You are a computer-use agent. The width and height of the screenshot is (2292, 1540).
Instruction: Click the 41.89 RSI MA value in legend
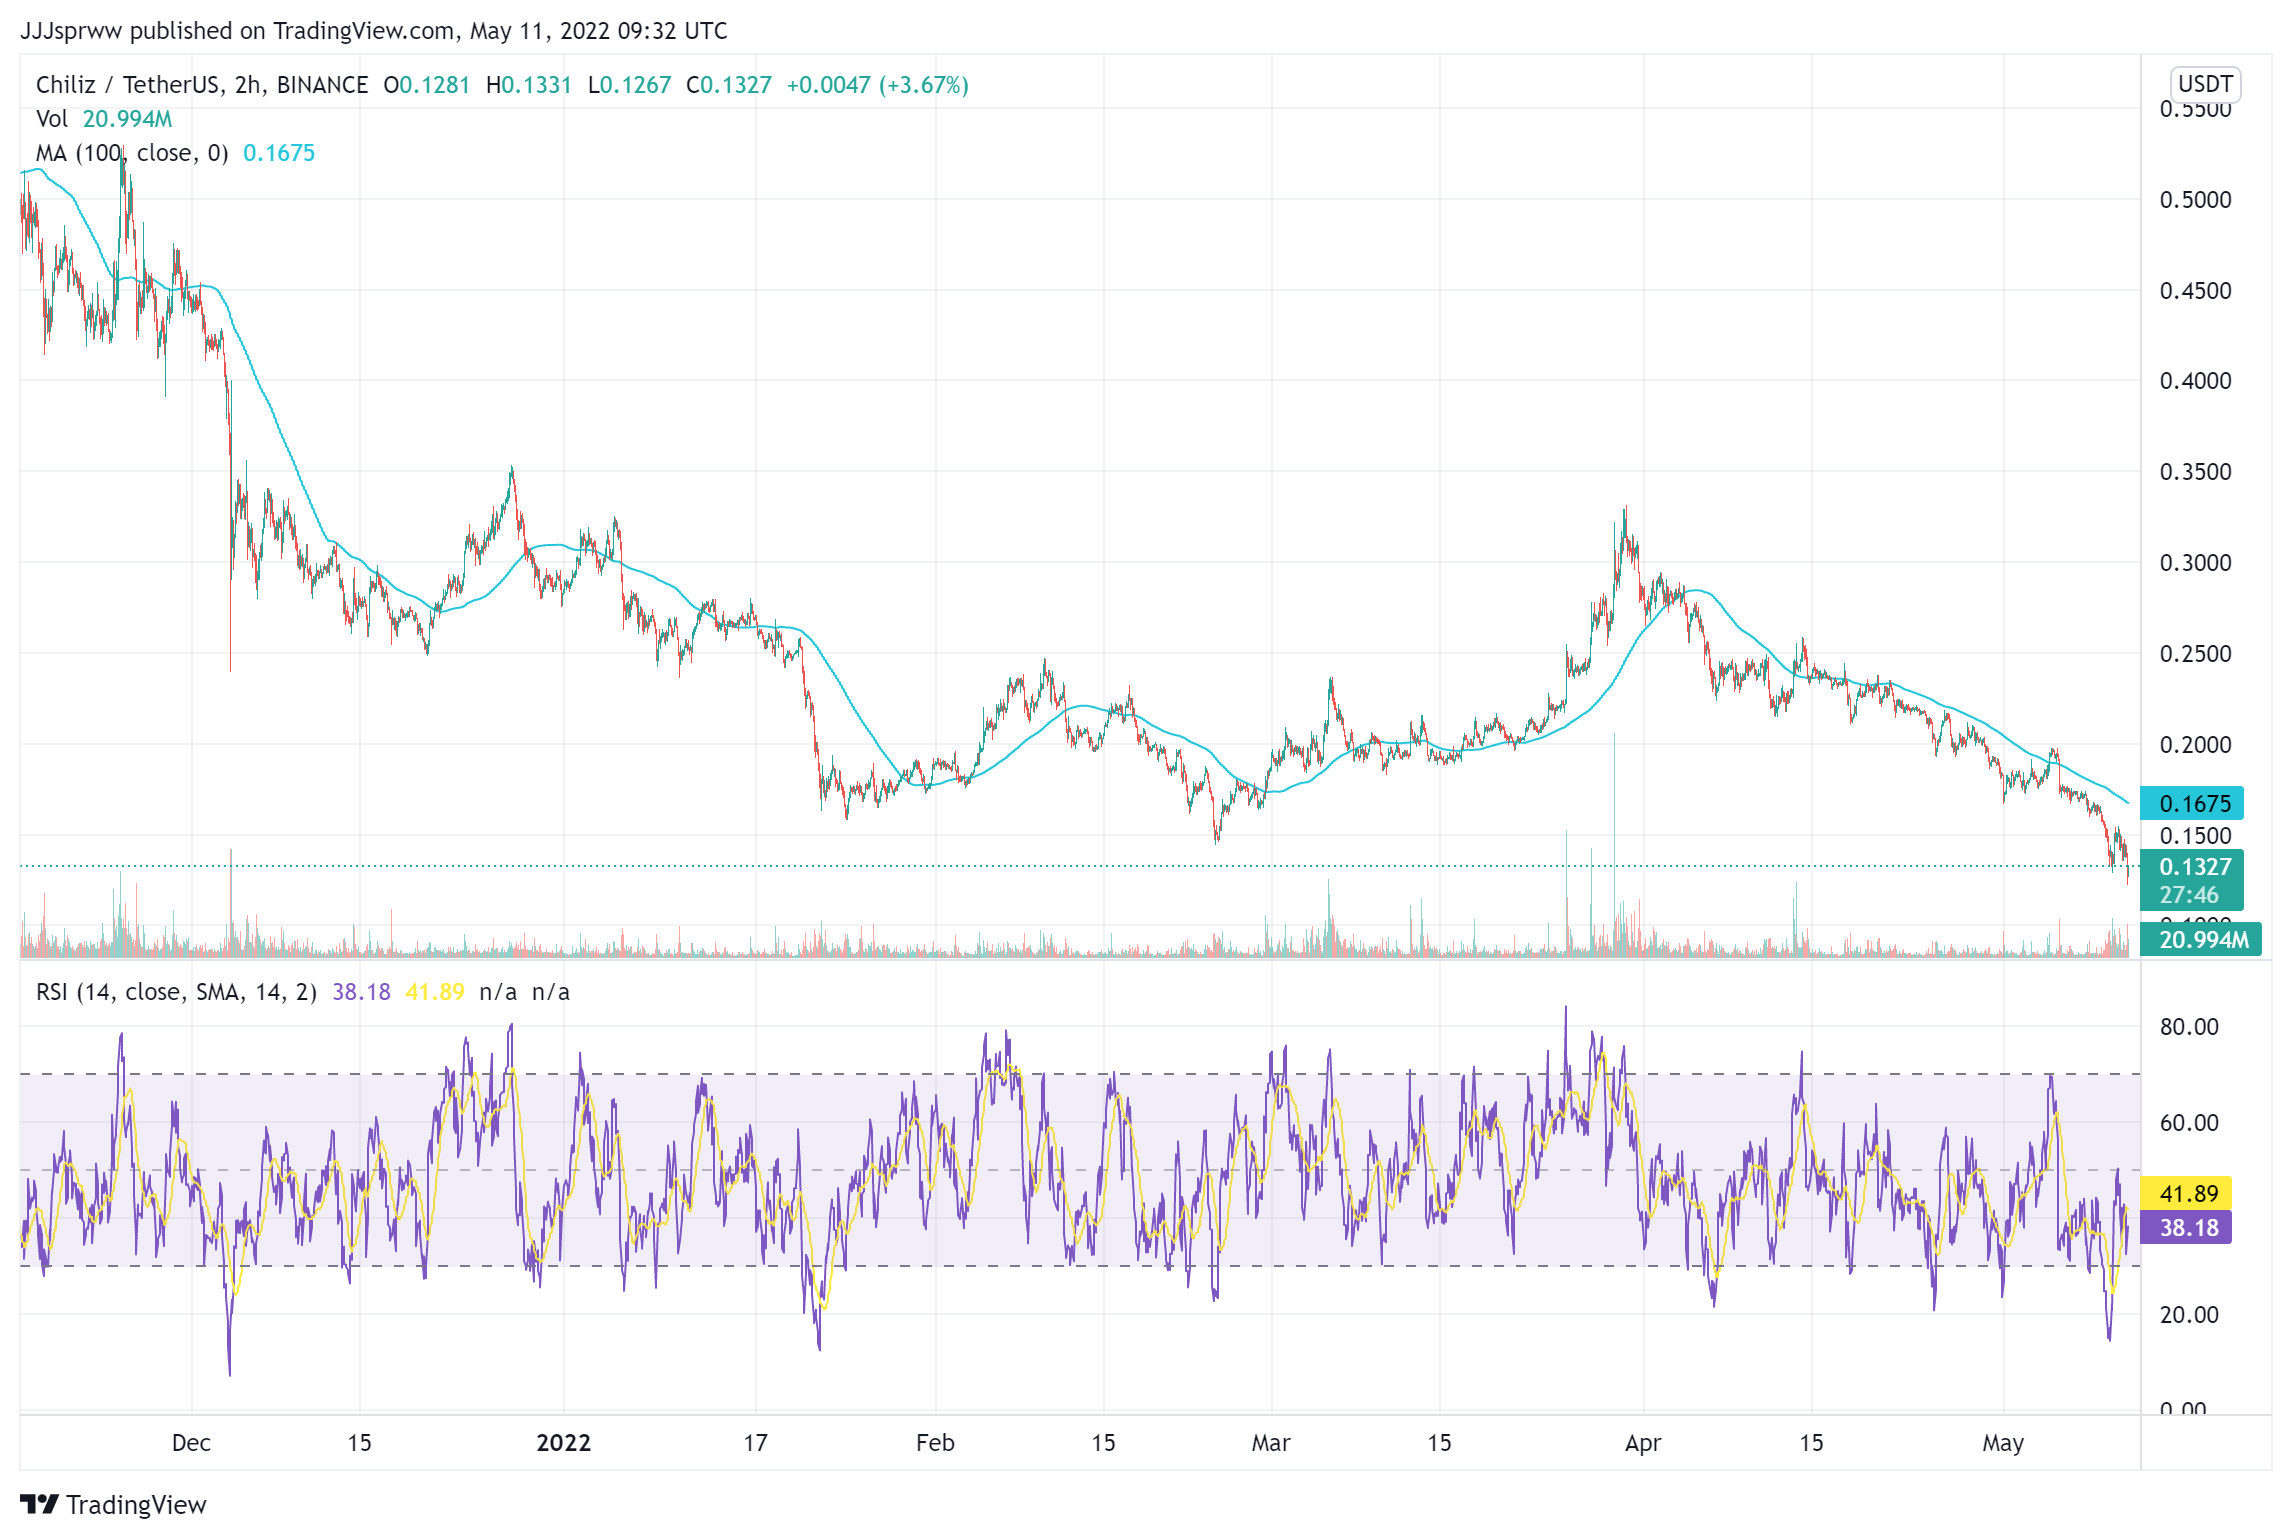435,992
